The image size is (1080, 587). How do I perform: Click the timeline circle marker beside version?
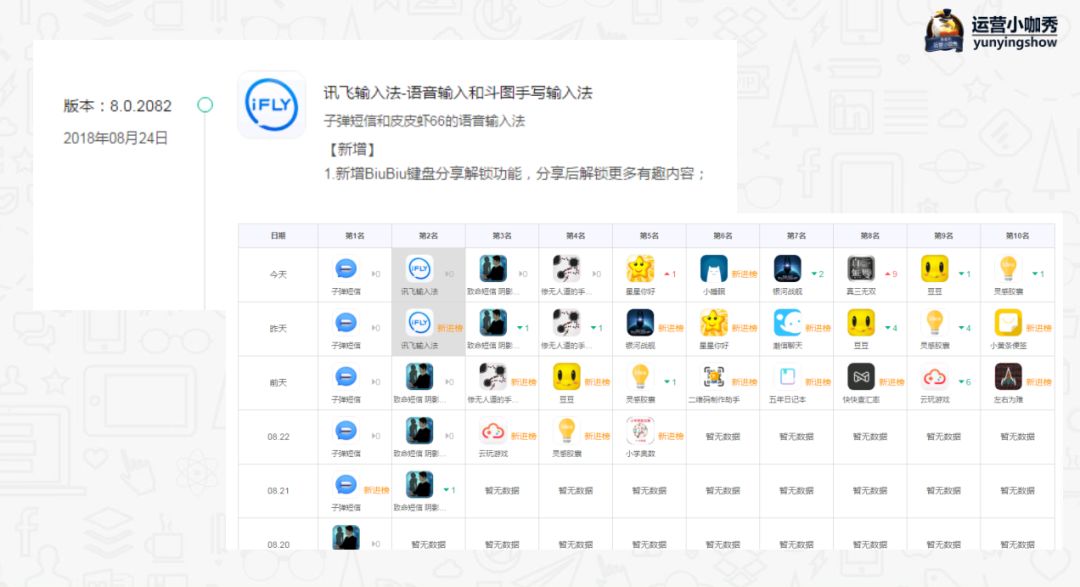pyautogui.click(x=205, y=105)
